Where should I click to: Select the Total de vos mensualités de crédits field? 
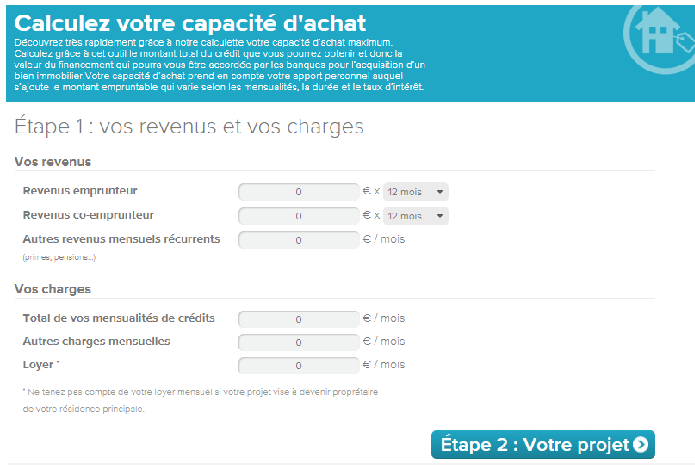(298, 319)
